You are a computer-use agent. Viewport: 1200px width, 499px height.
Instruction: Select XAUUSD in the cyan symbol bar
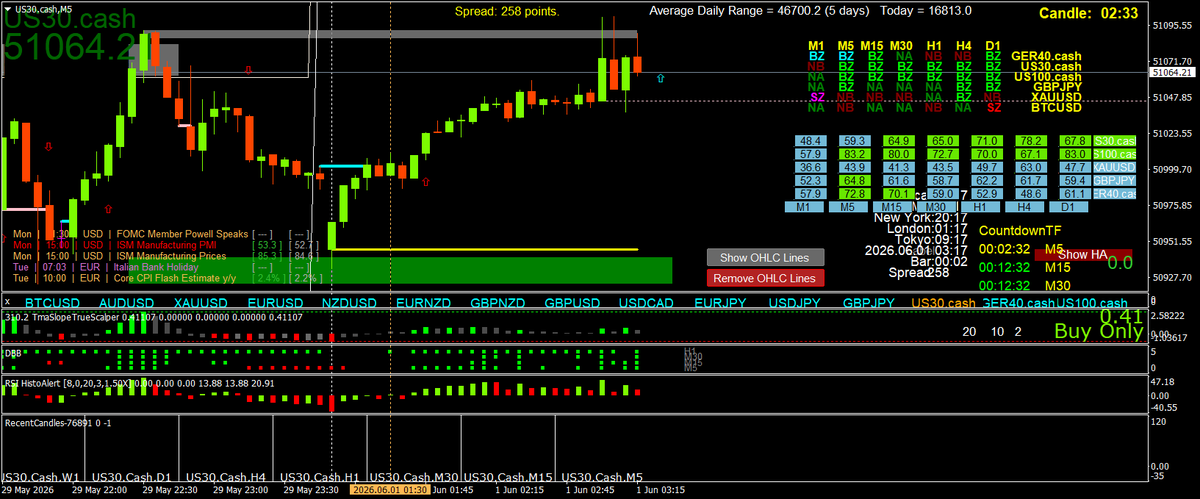coord(200,302)
